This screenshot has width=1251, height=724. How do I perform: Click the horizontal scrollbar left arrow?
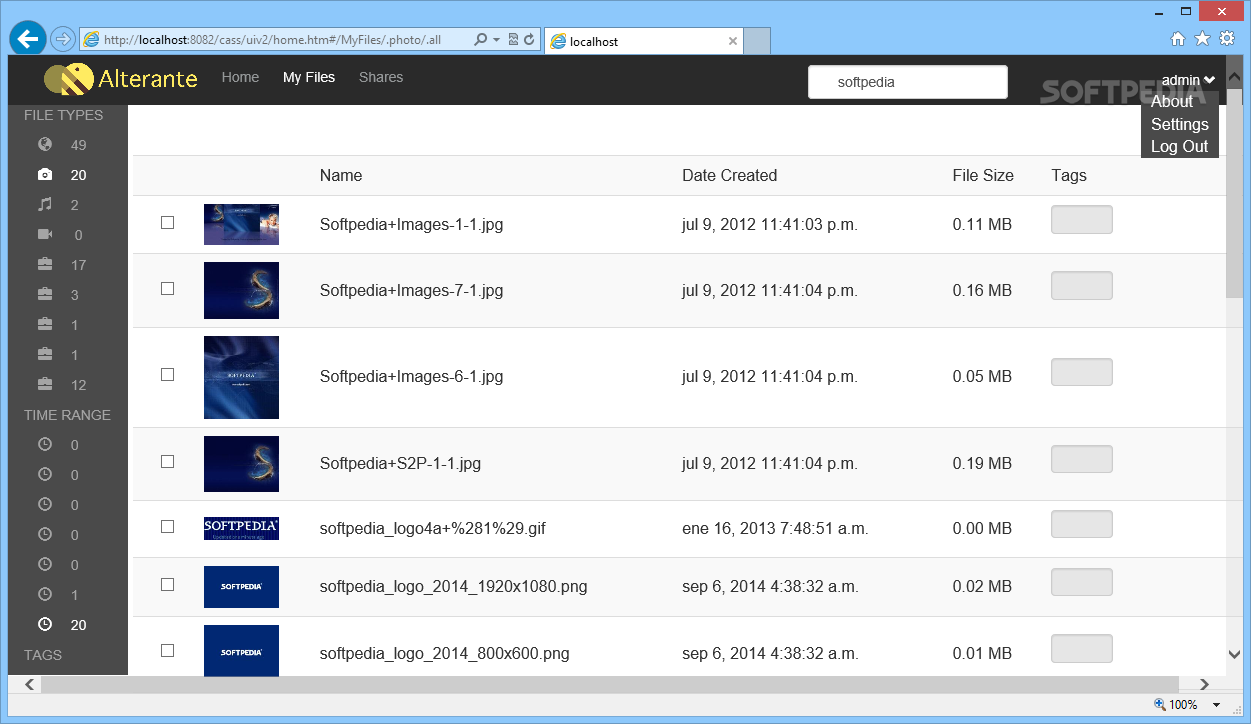30,685
